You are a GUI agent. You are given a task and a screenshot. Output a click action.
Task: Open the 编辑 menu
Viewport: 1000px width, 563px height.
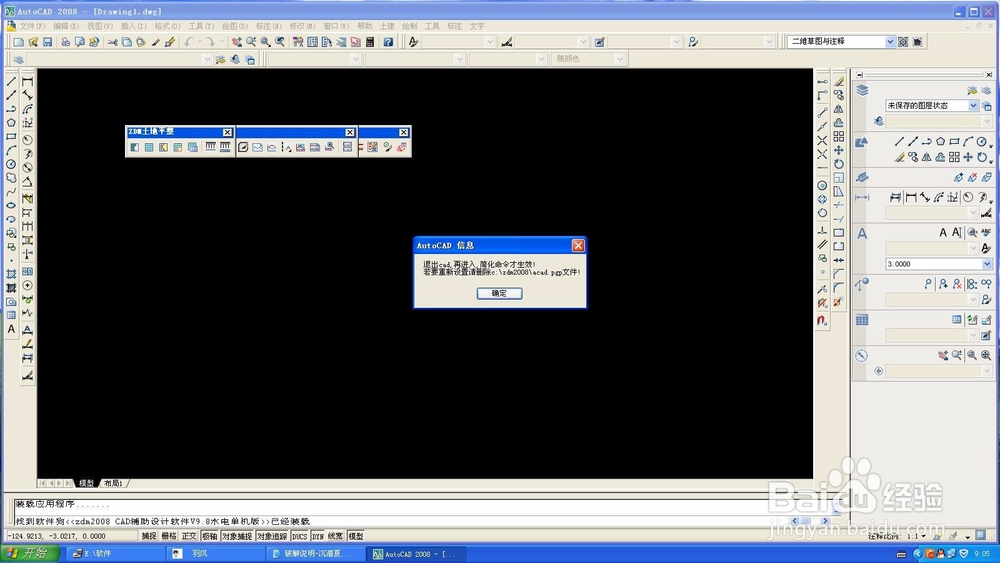[x=66, y=26]
